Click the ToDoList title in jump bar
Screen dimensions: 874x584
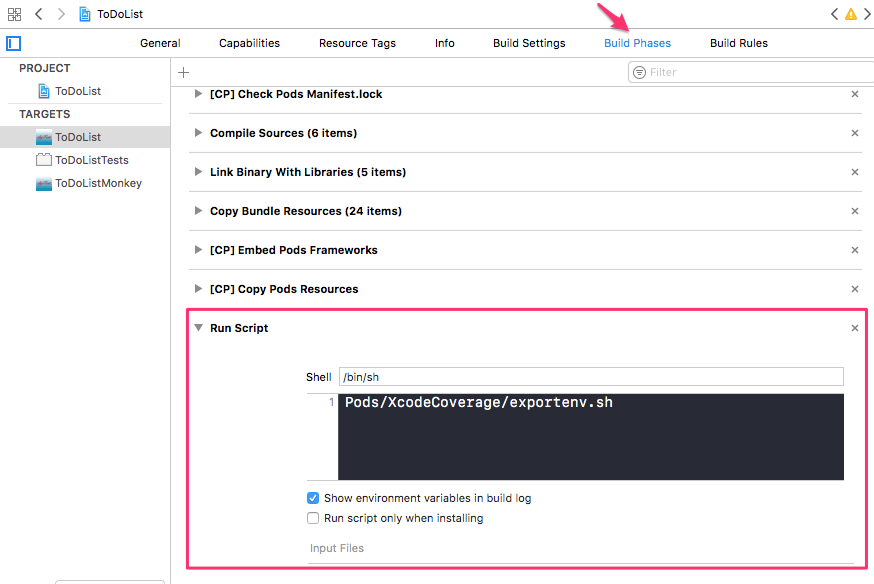tap(120, 14)
